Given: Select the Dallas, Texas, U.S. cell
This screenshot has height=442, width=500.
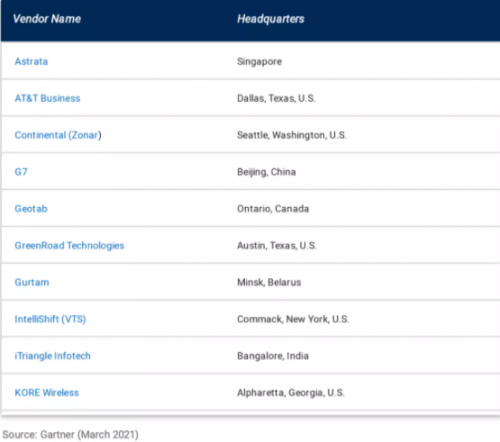Looking at the screenshot, I should 276,98.
